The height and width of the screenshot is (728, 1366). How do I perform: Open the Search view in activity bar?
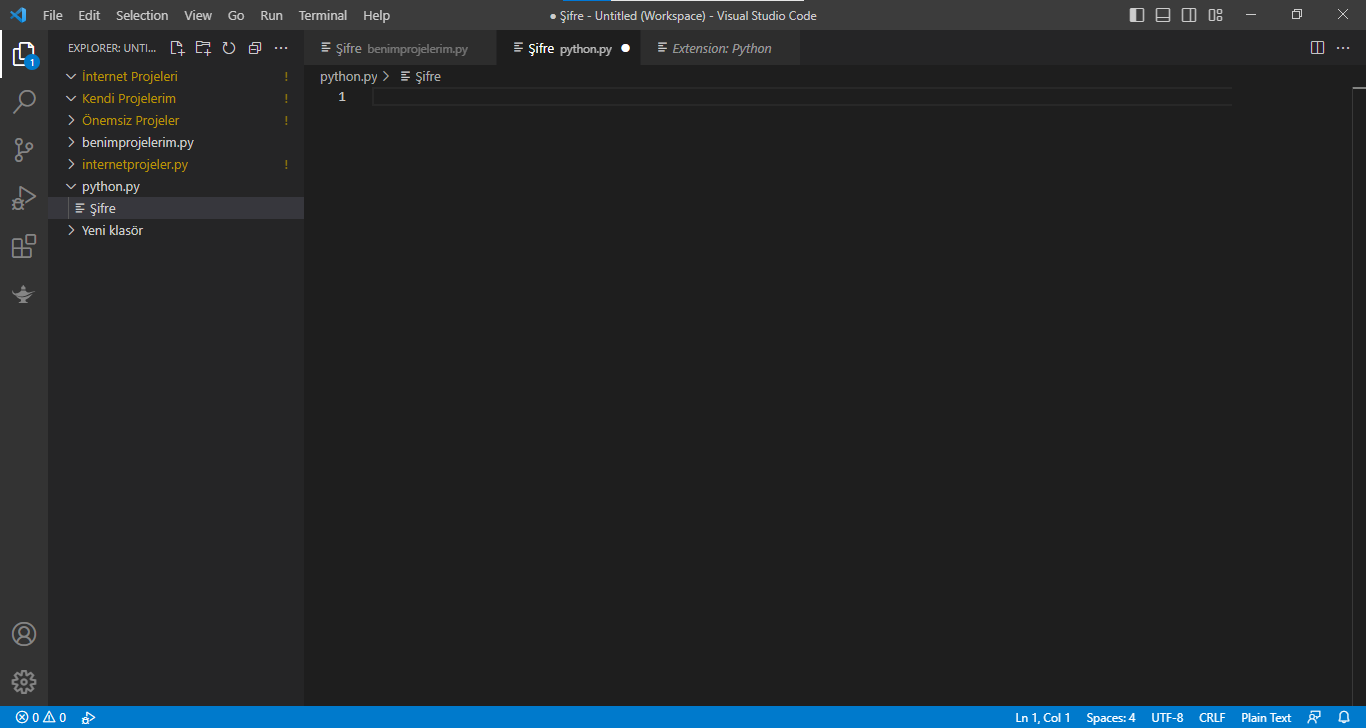click(24, 102)
